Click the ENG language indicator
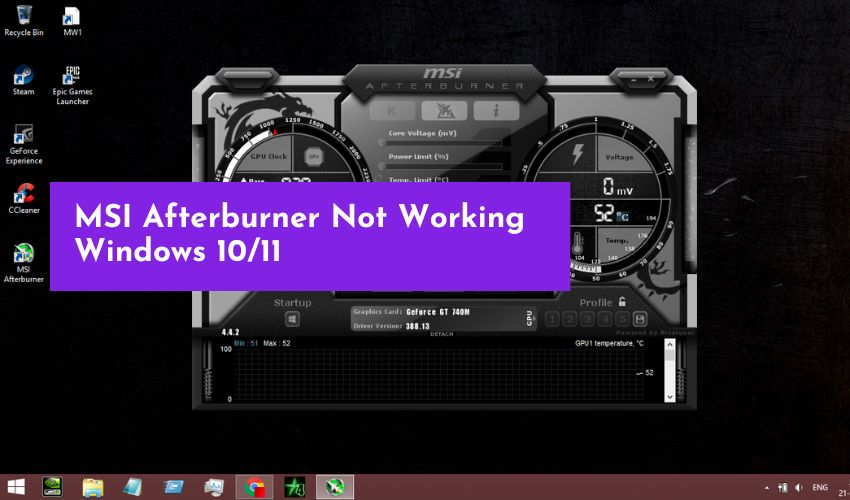This screenshot has height=500, width=850. tap(820, 488)
